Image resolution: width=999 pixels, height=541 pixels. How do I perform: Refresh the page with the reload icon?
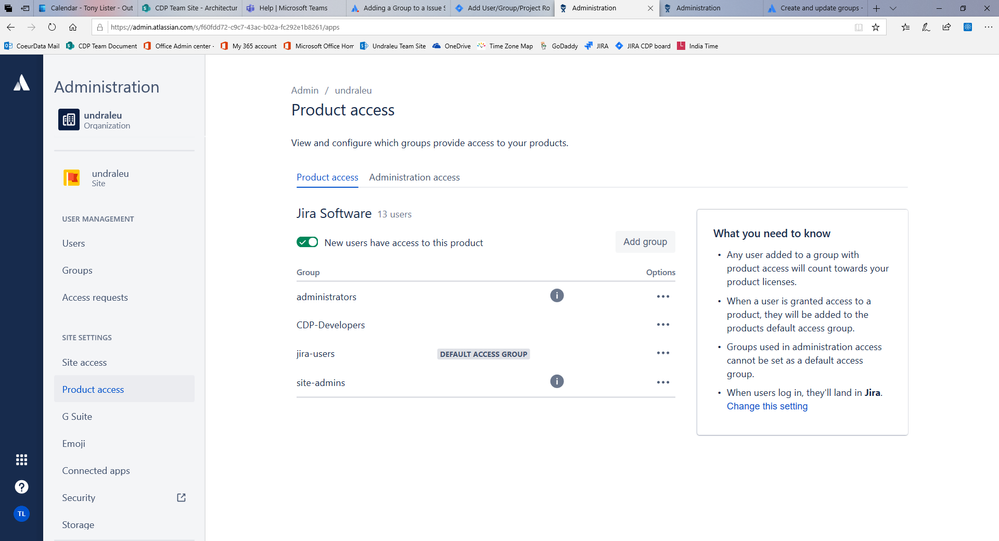(52, 27)
